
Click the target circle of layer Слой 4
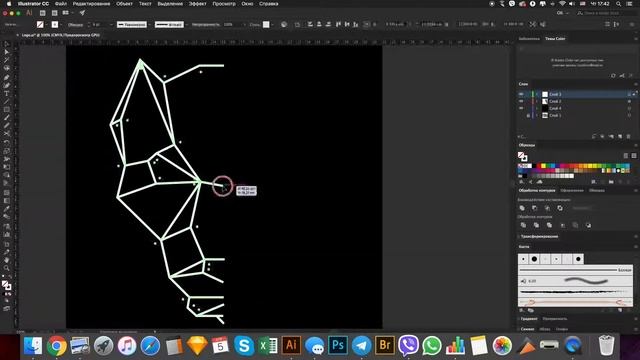click(629, 108)
